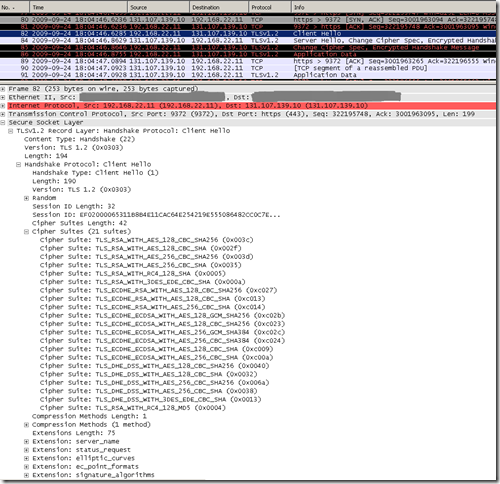The image size is (500, 484).
Task: Select Extensions Length: 75 line
Action: (74, 433)
